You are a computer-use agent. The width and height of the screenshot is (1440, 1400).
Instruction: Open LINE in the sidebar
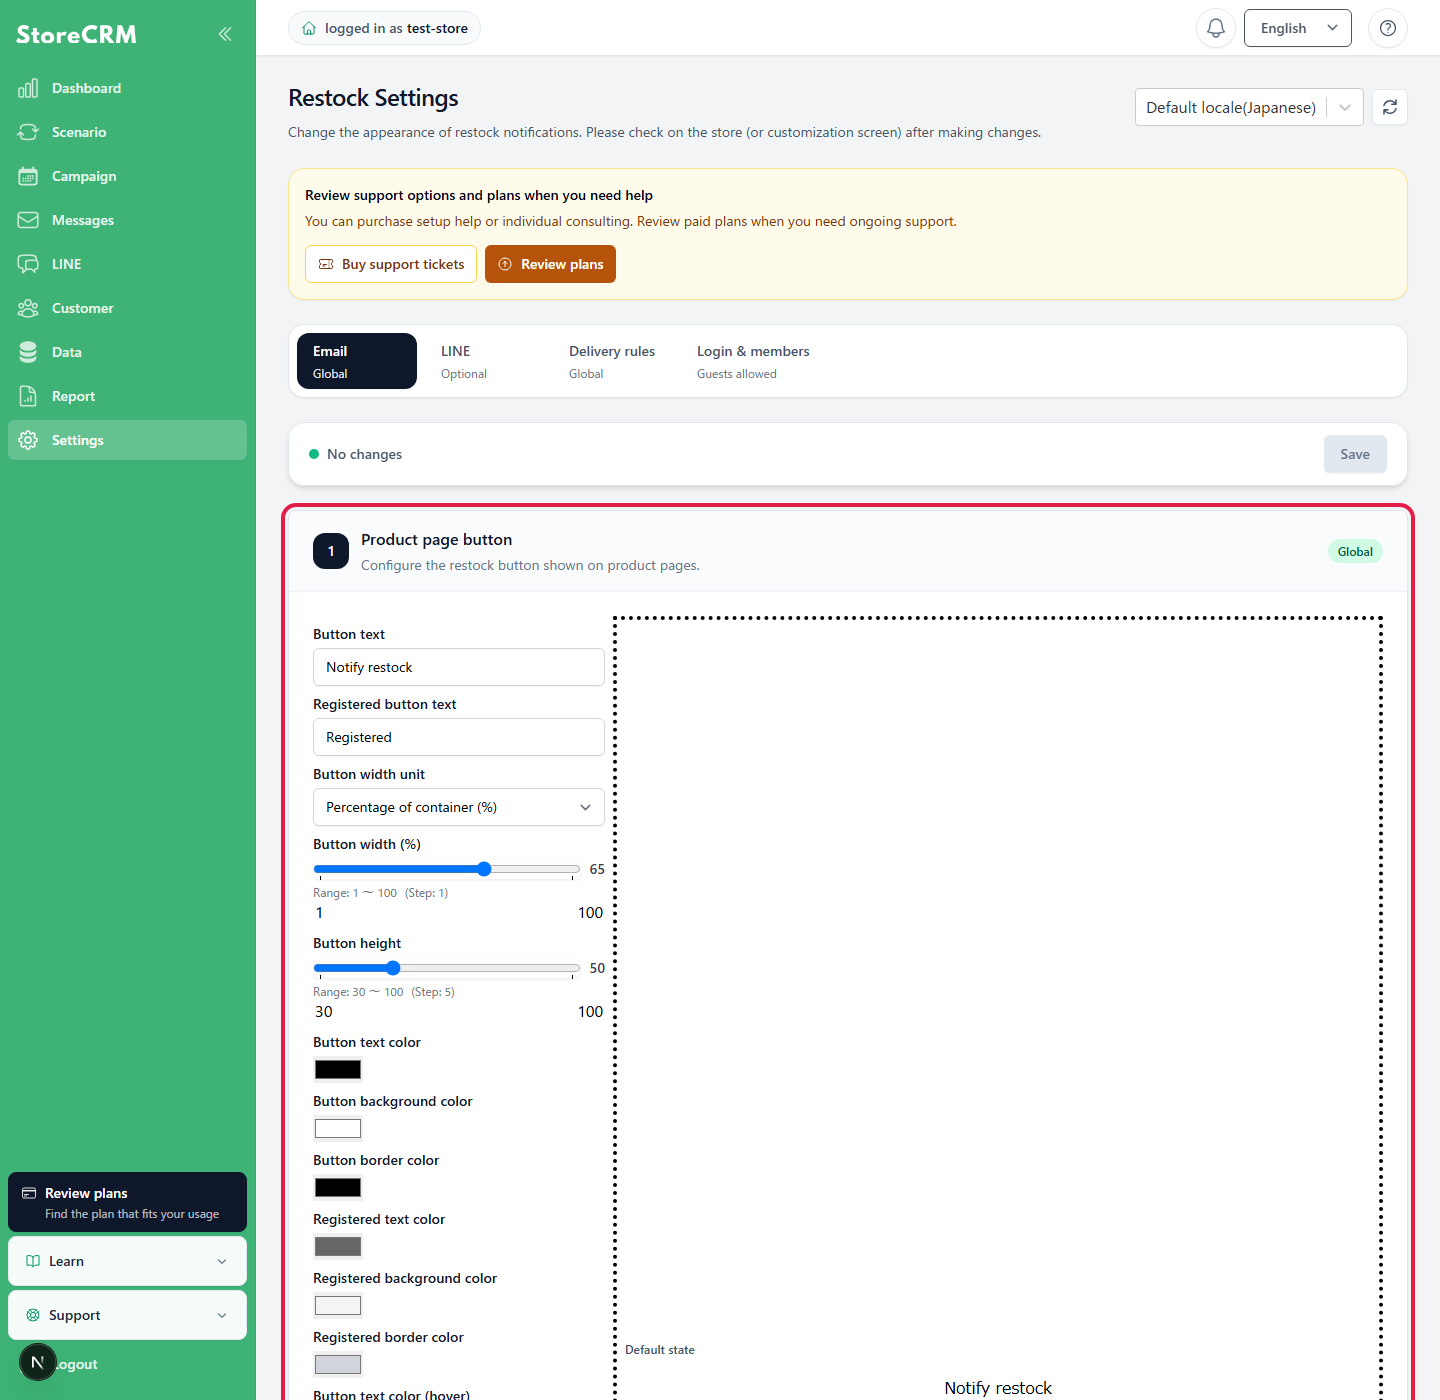tap(127, 264)
